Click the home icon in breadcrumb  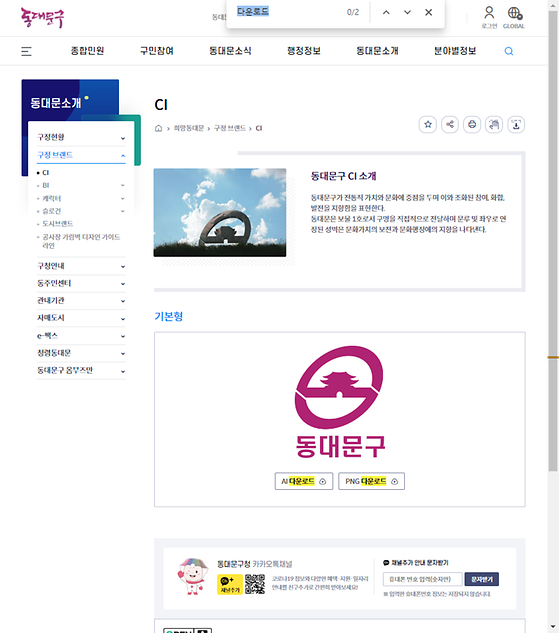(x=158, y=128)
